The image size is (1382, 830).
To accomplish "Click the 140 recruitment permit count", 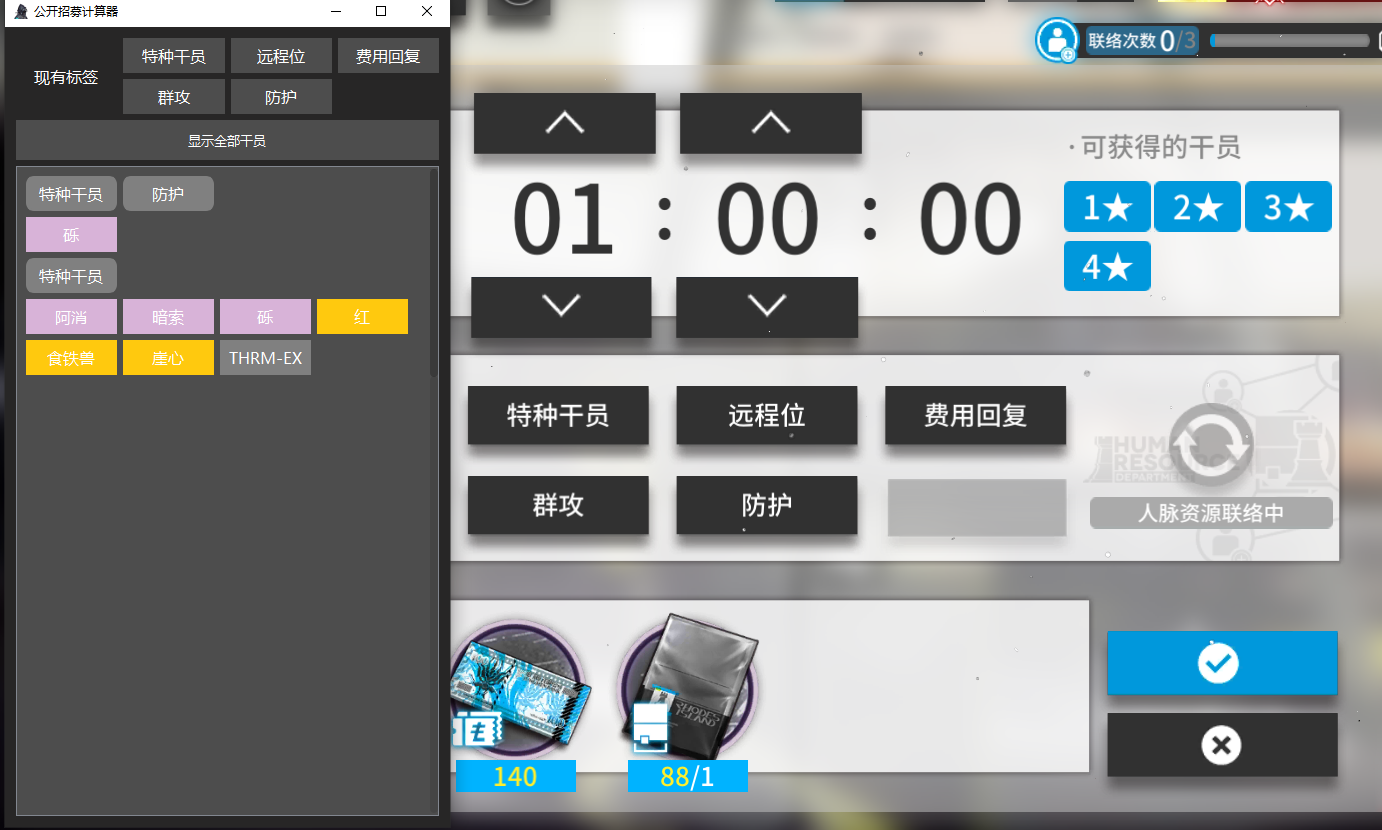I will [x=515, y=776].
